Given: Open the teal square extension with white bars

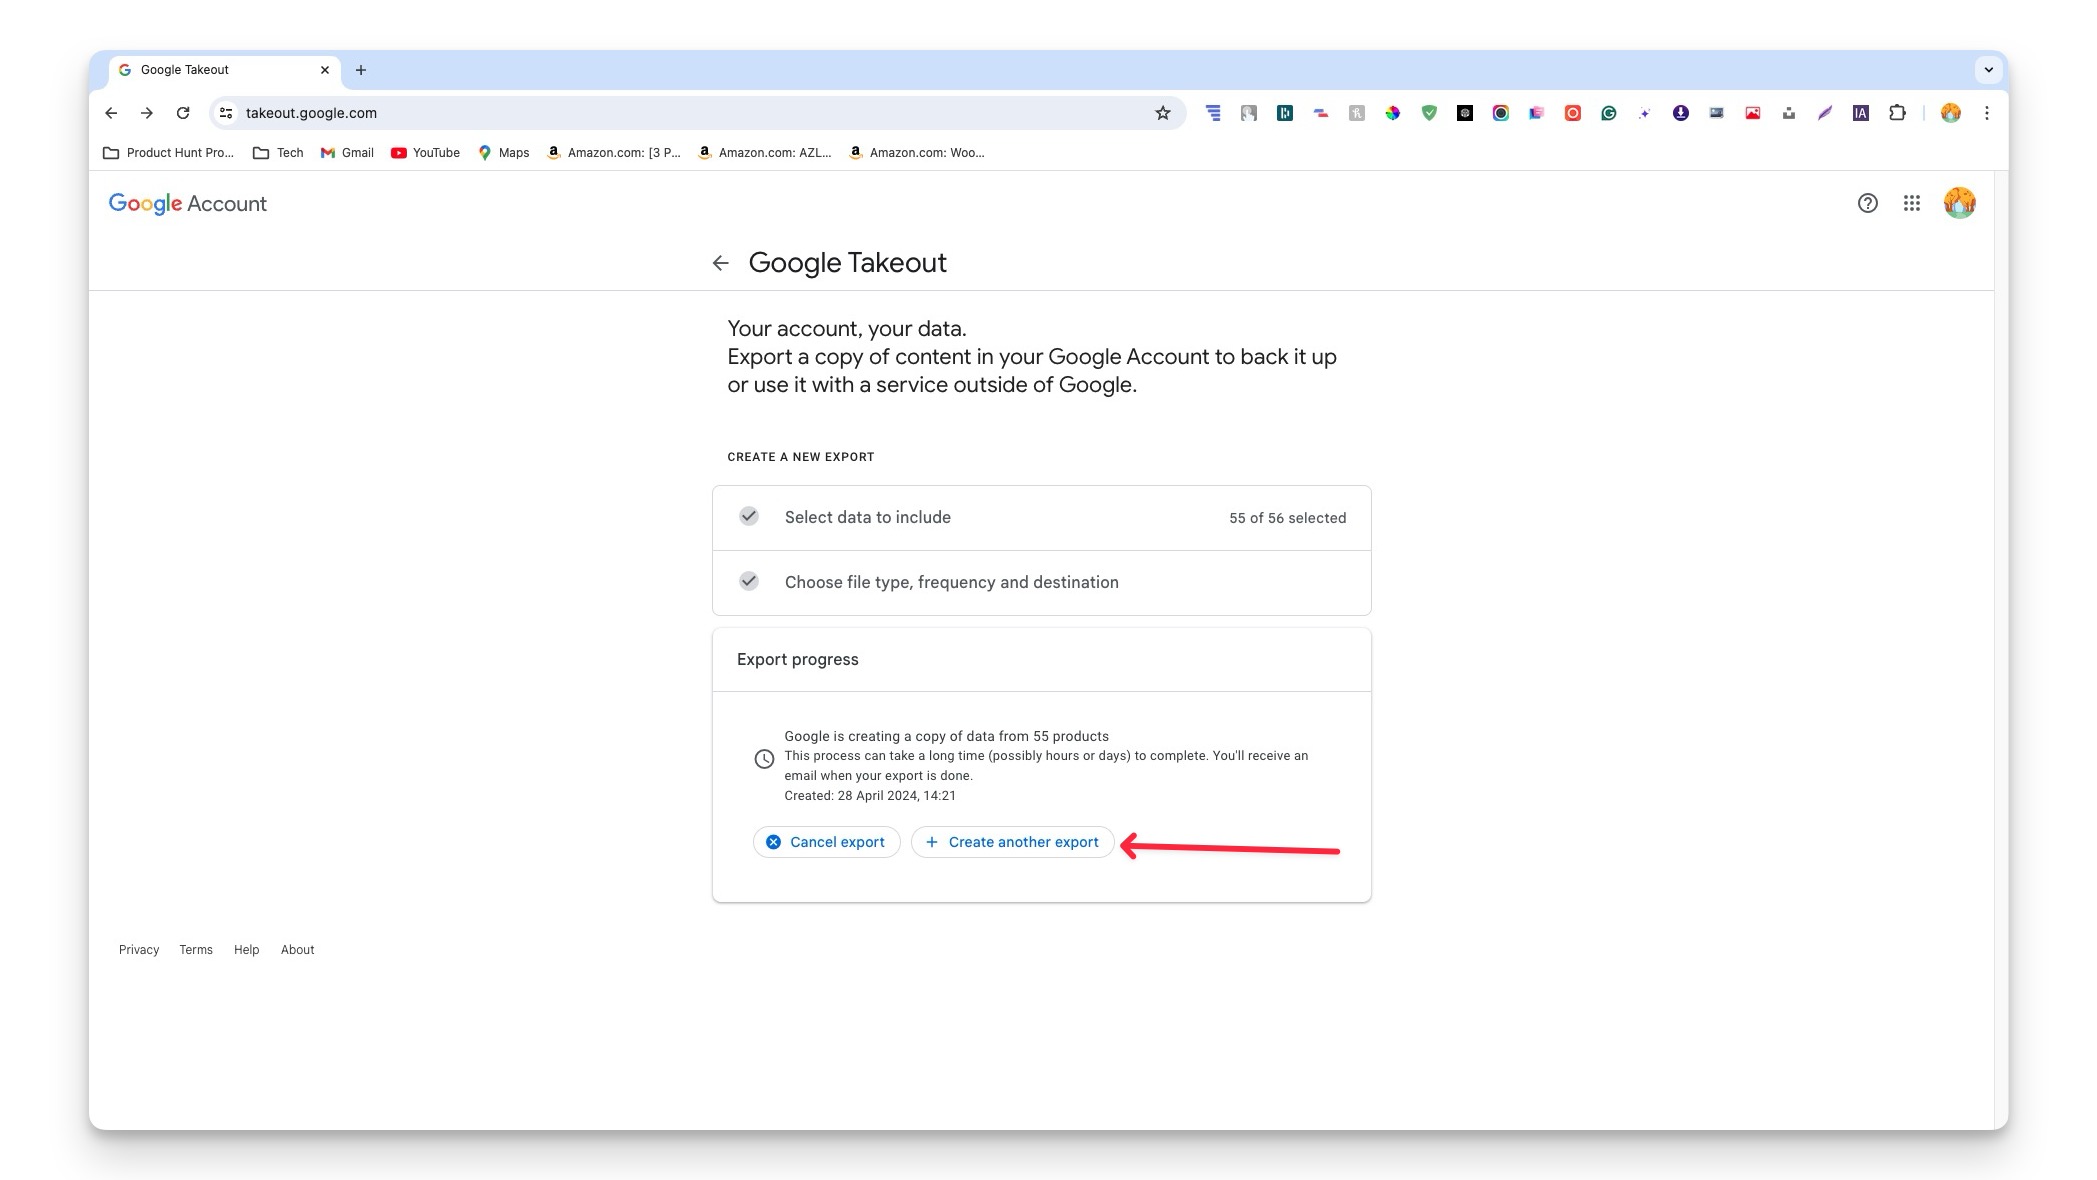Looking at the screenshot, I should pos(1285,113).
